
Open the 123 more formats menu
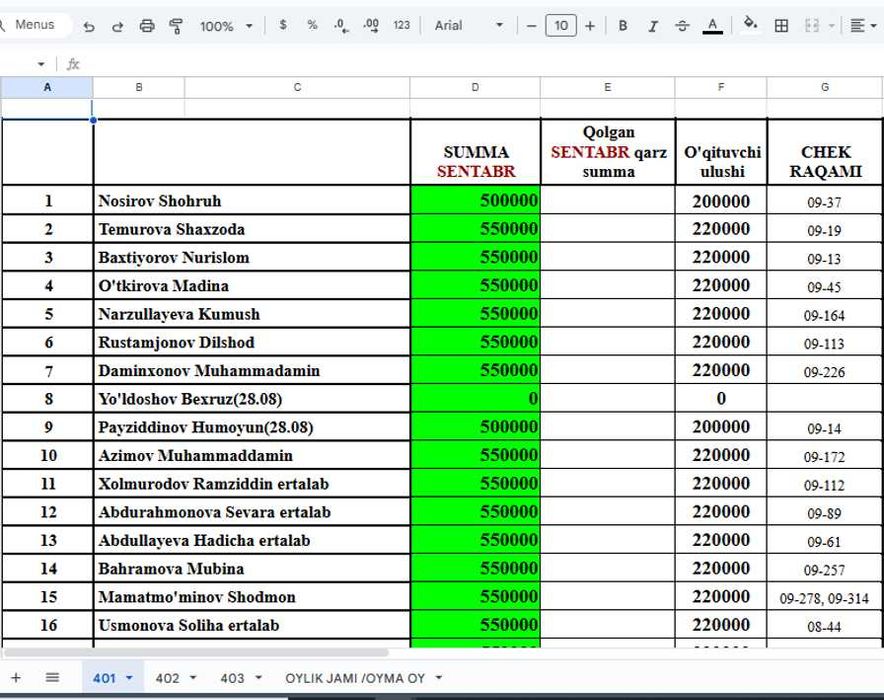click(x=401, y=25)
